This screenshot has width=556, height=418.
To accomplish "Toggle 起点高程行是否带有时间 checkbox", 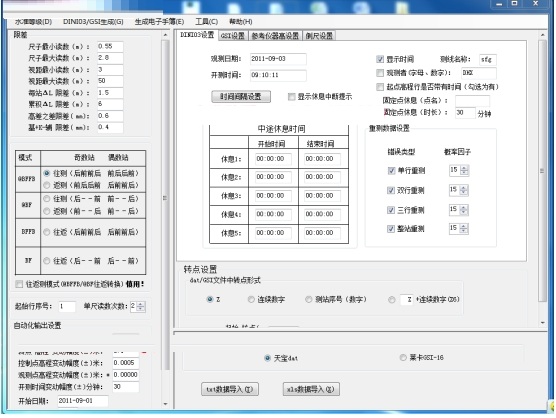I will click(380, 87).
